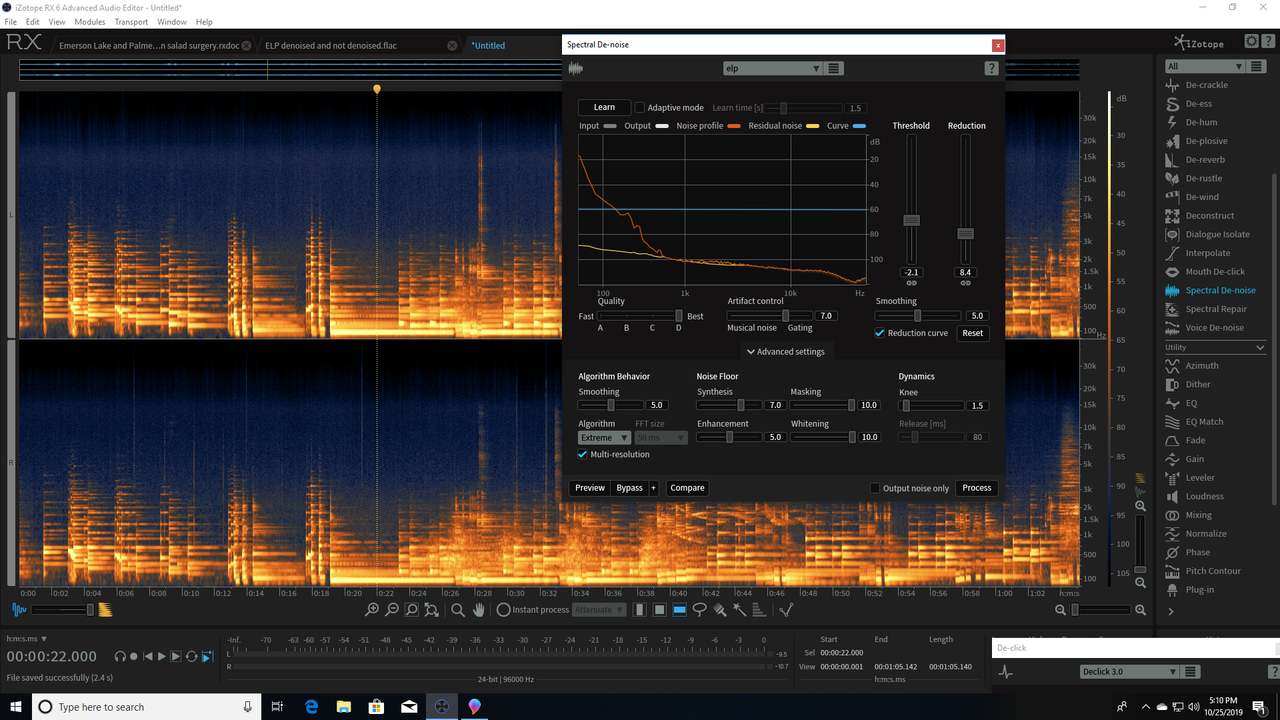The height and width of the screenshot is (720, 1280).
Task: Open the Interpolate module
Action: 1208,253
